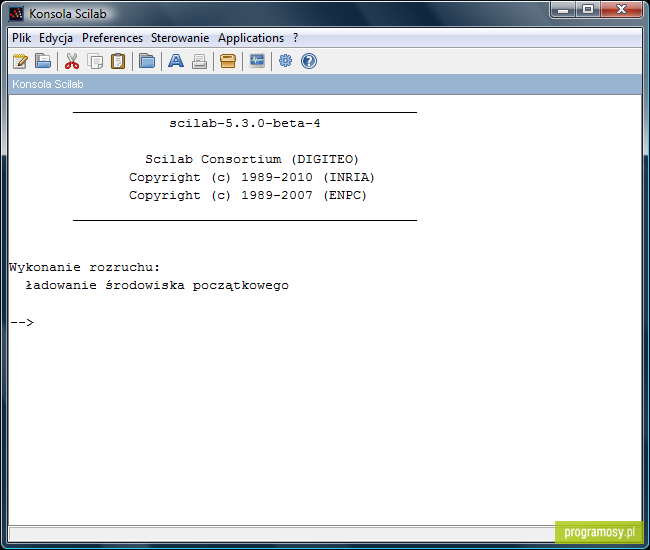Launch SciNotes editor icon

[x=20, y=61]
